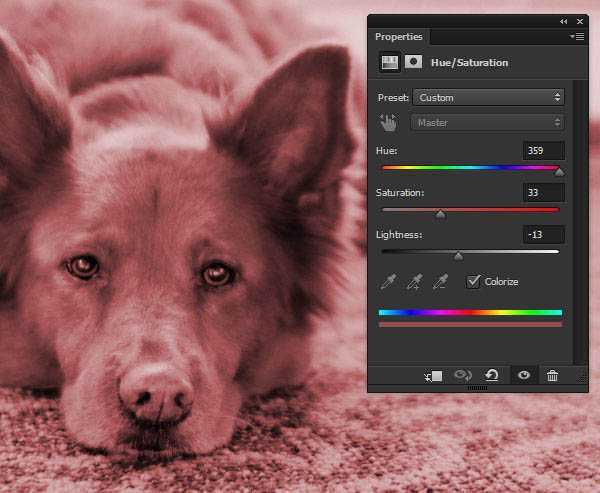The image size is (600, 493).
Task: Select the layer mask icon
Action: pos(413,62)
